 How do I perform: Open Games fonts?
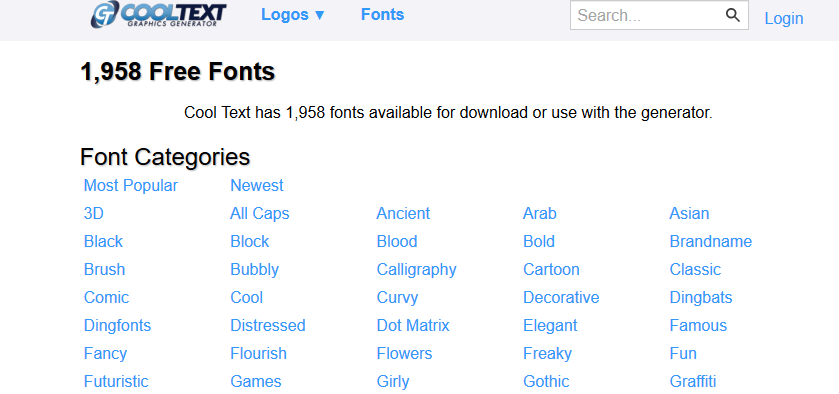tap(256, 381)
